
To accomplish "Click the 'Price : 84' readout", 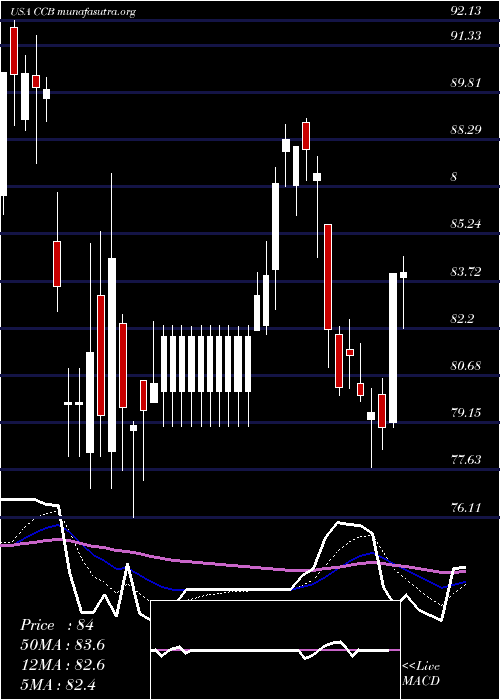I will (x=57, y=625).
